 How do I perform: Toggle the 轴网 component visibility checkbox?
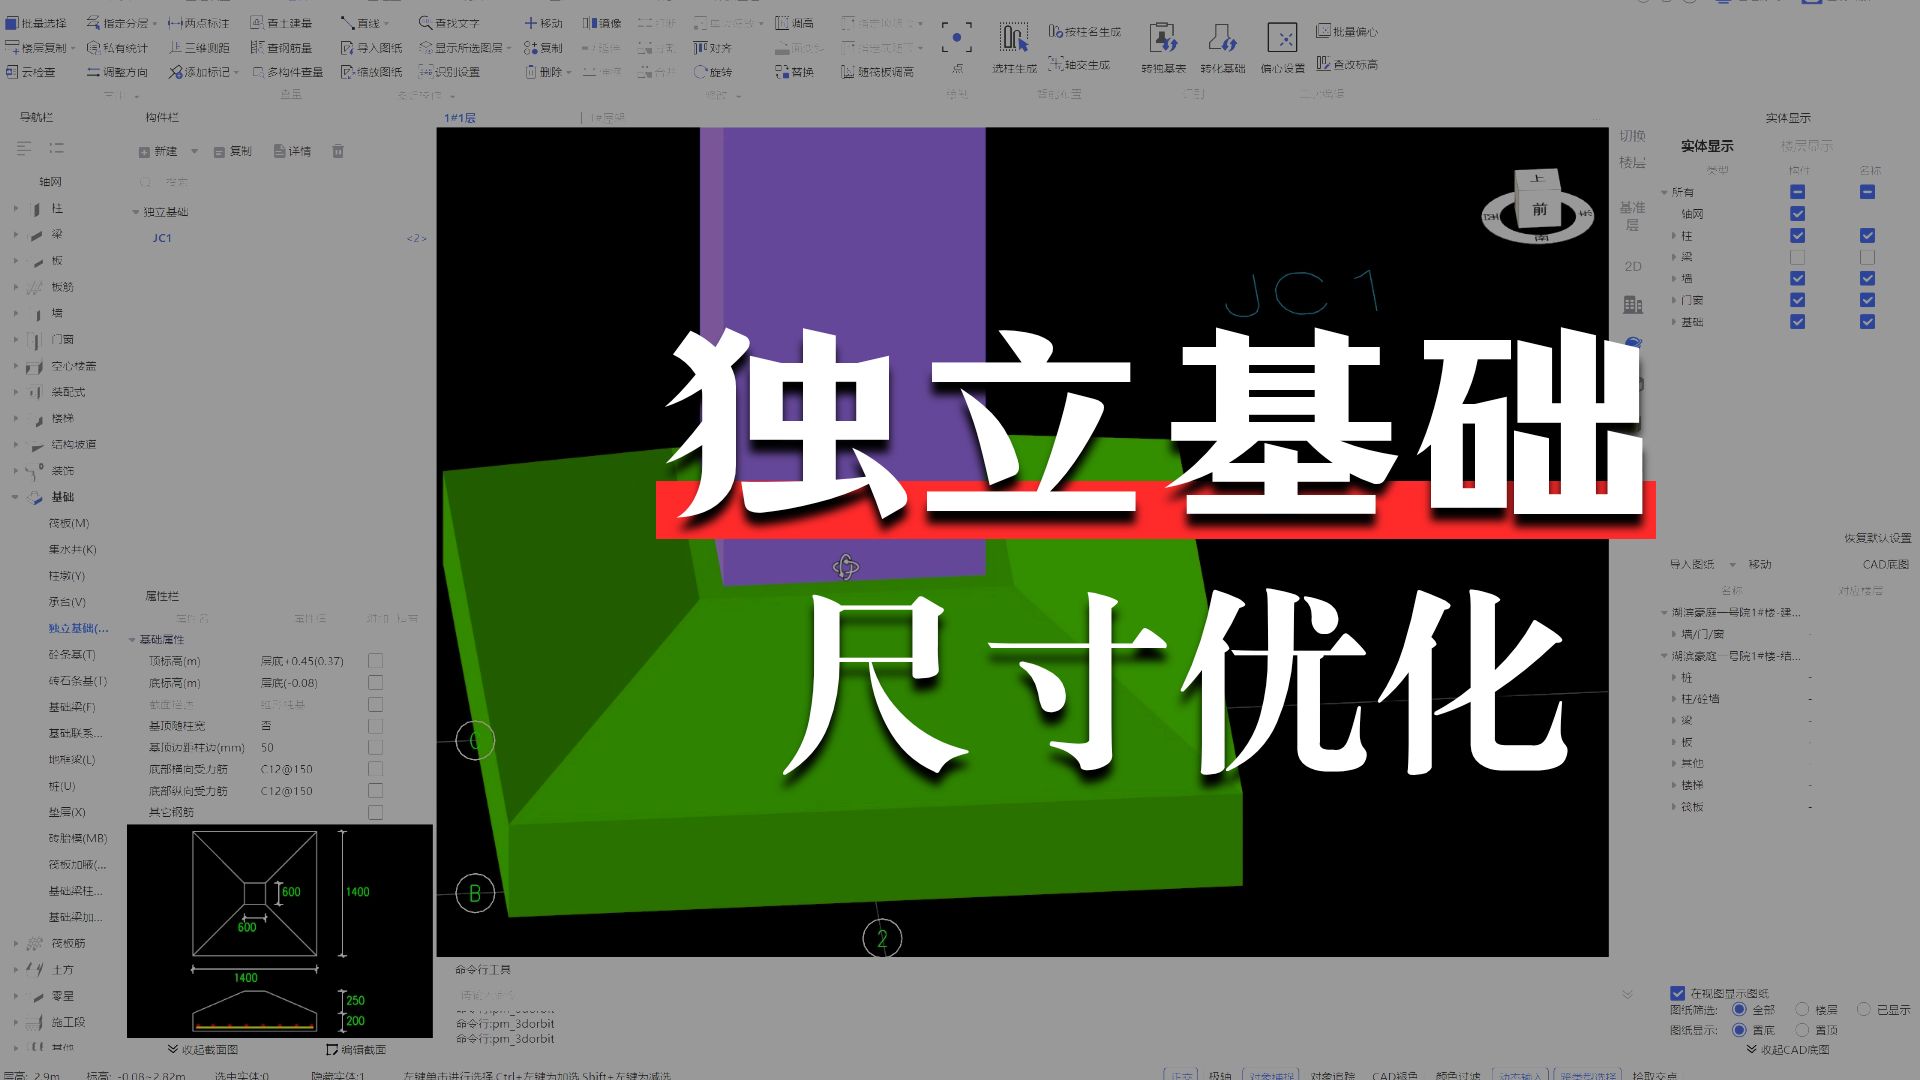(1797, 213)
